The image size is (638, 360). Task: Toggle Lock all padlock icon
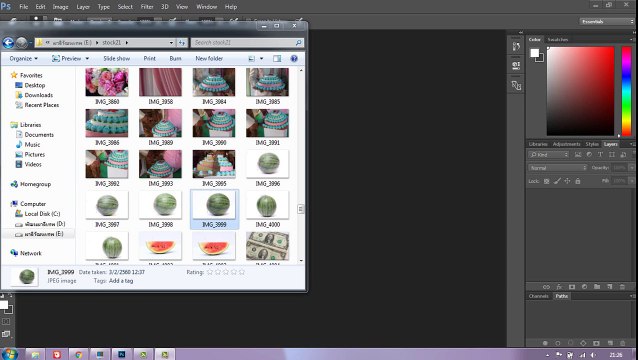tap(578, 181)
